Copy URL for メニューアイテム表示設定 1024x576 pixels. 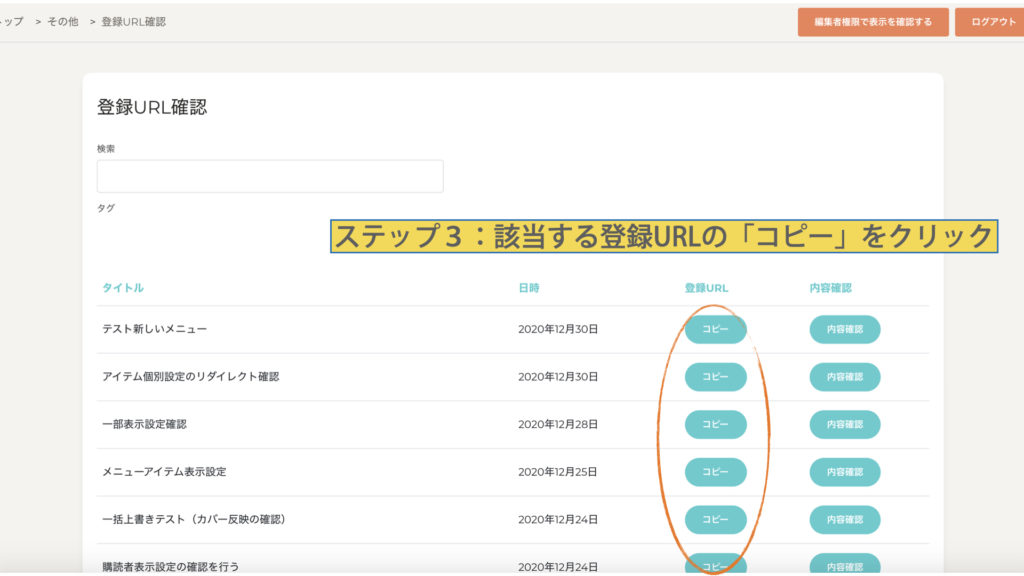pyautogui.click(x=715, y=472)
